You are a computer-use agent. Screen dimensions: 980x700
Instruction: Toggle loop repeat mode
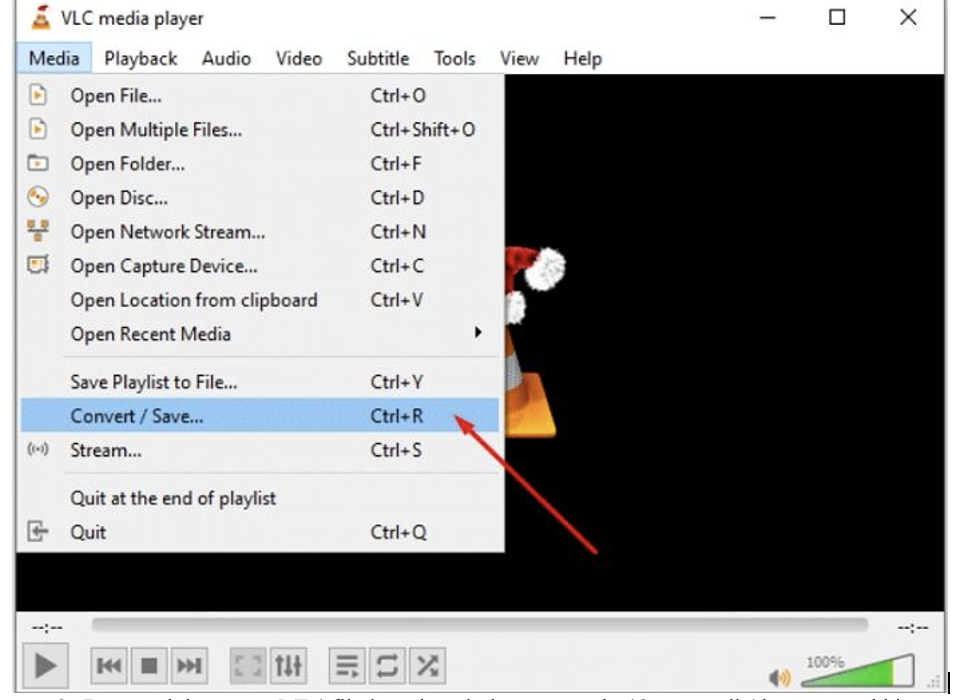[x=386, y=665]
